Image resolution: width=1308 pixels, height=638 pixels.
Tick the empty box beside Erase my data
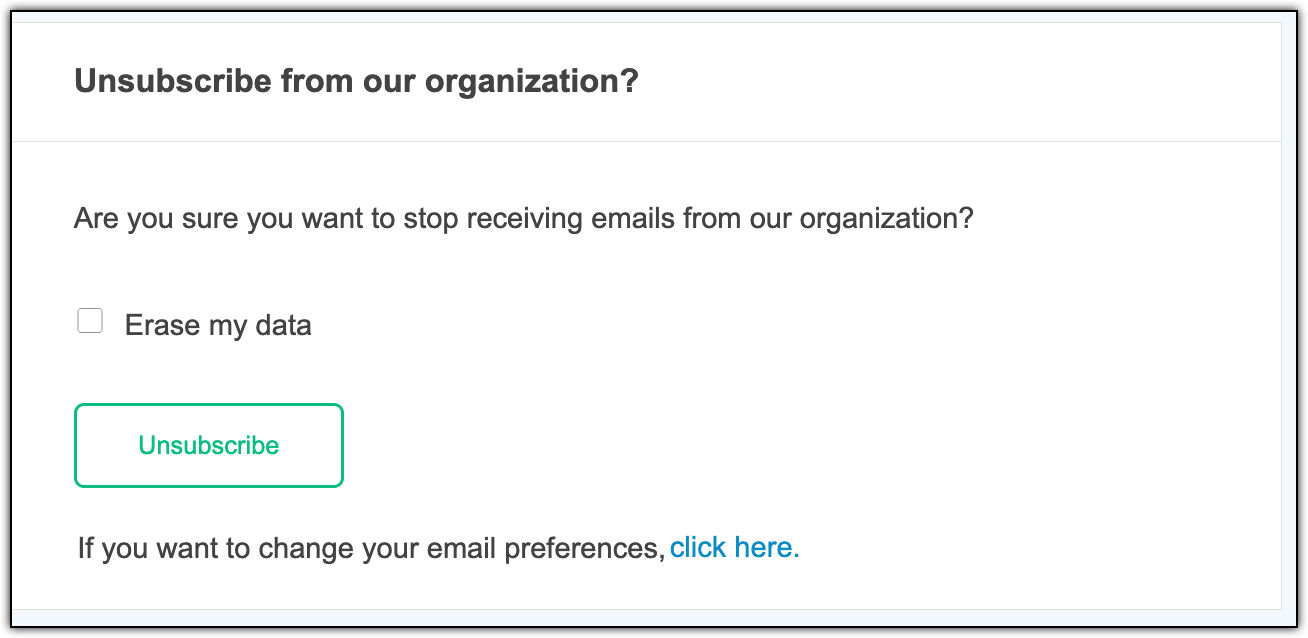click(90, 321)
